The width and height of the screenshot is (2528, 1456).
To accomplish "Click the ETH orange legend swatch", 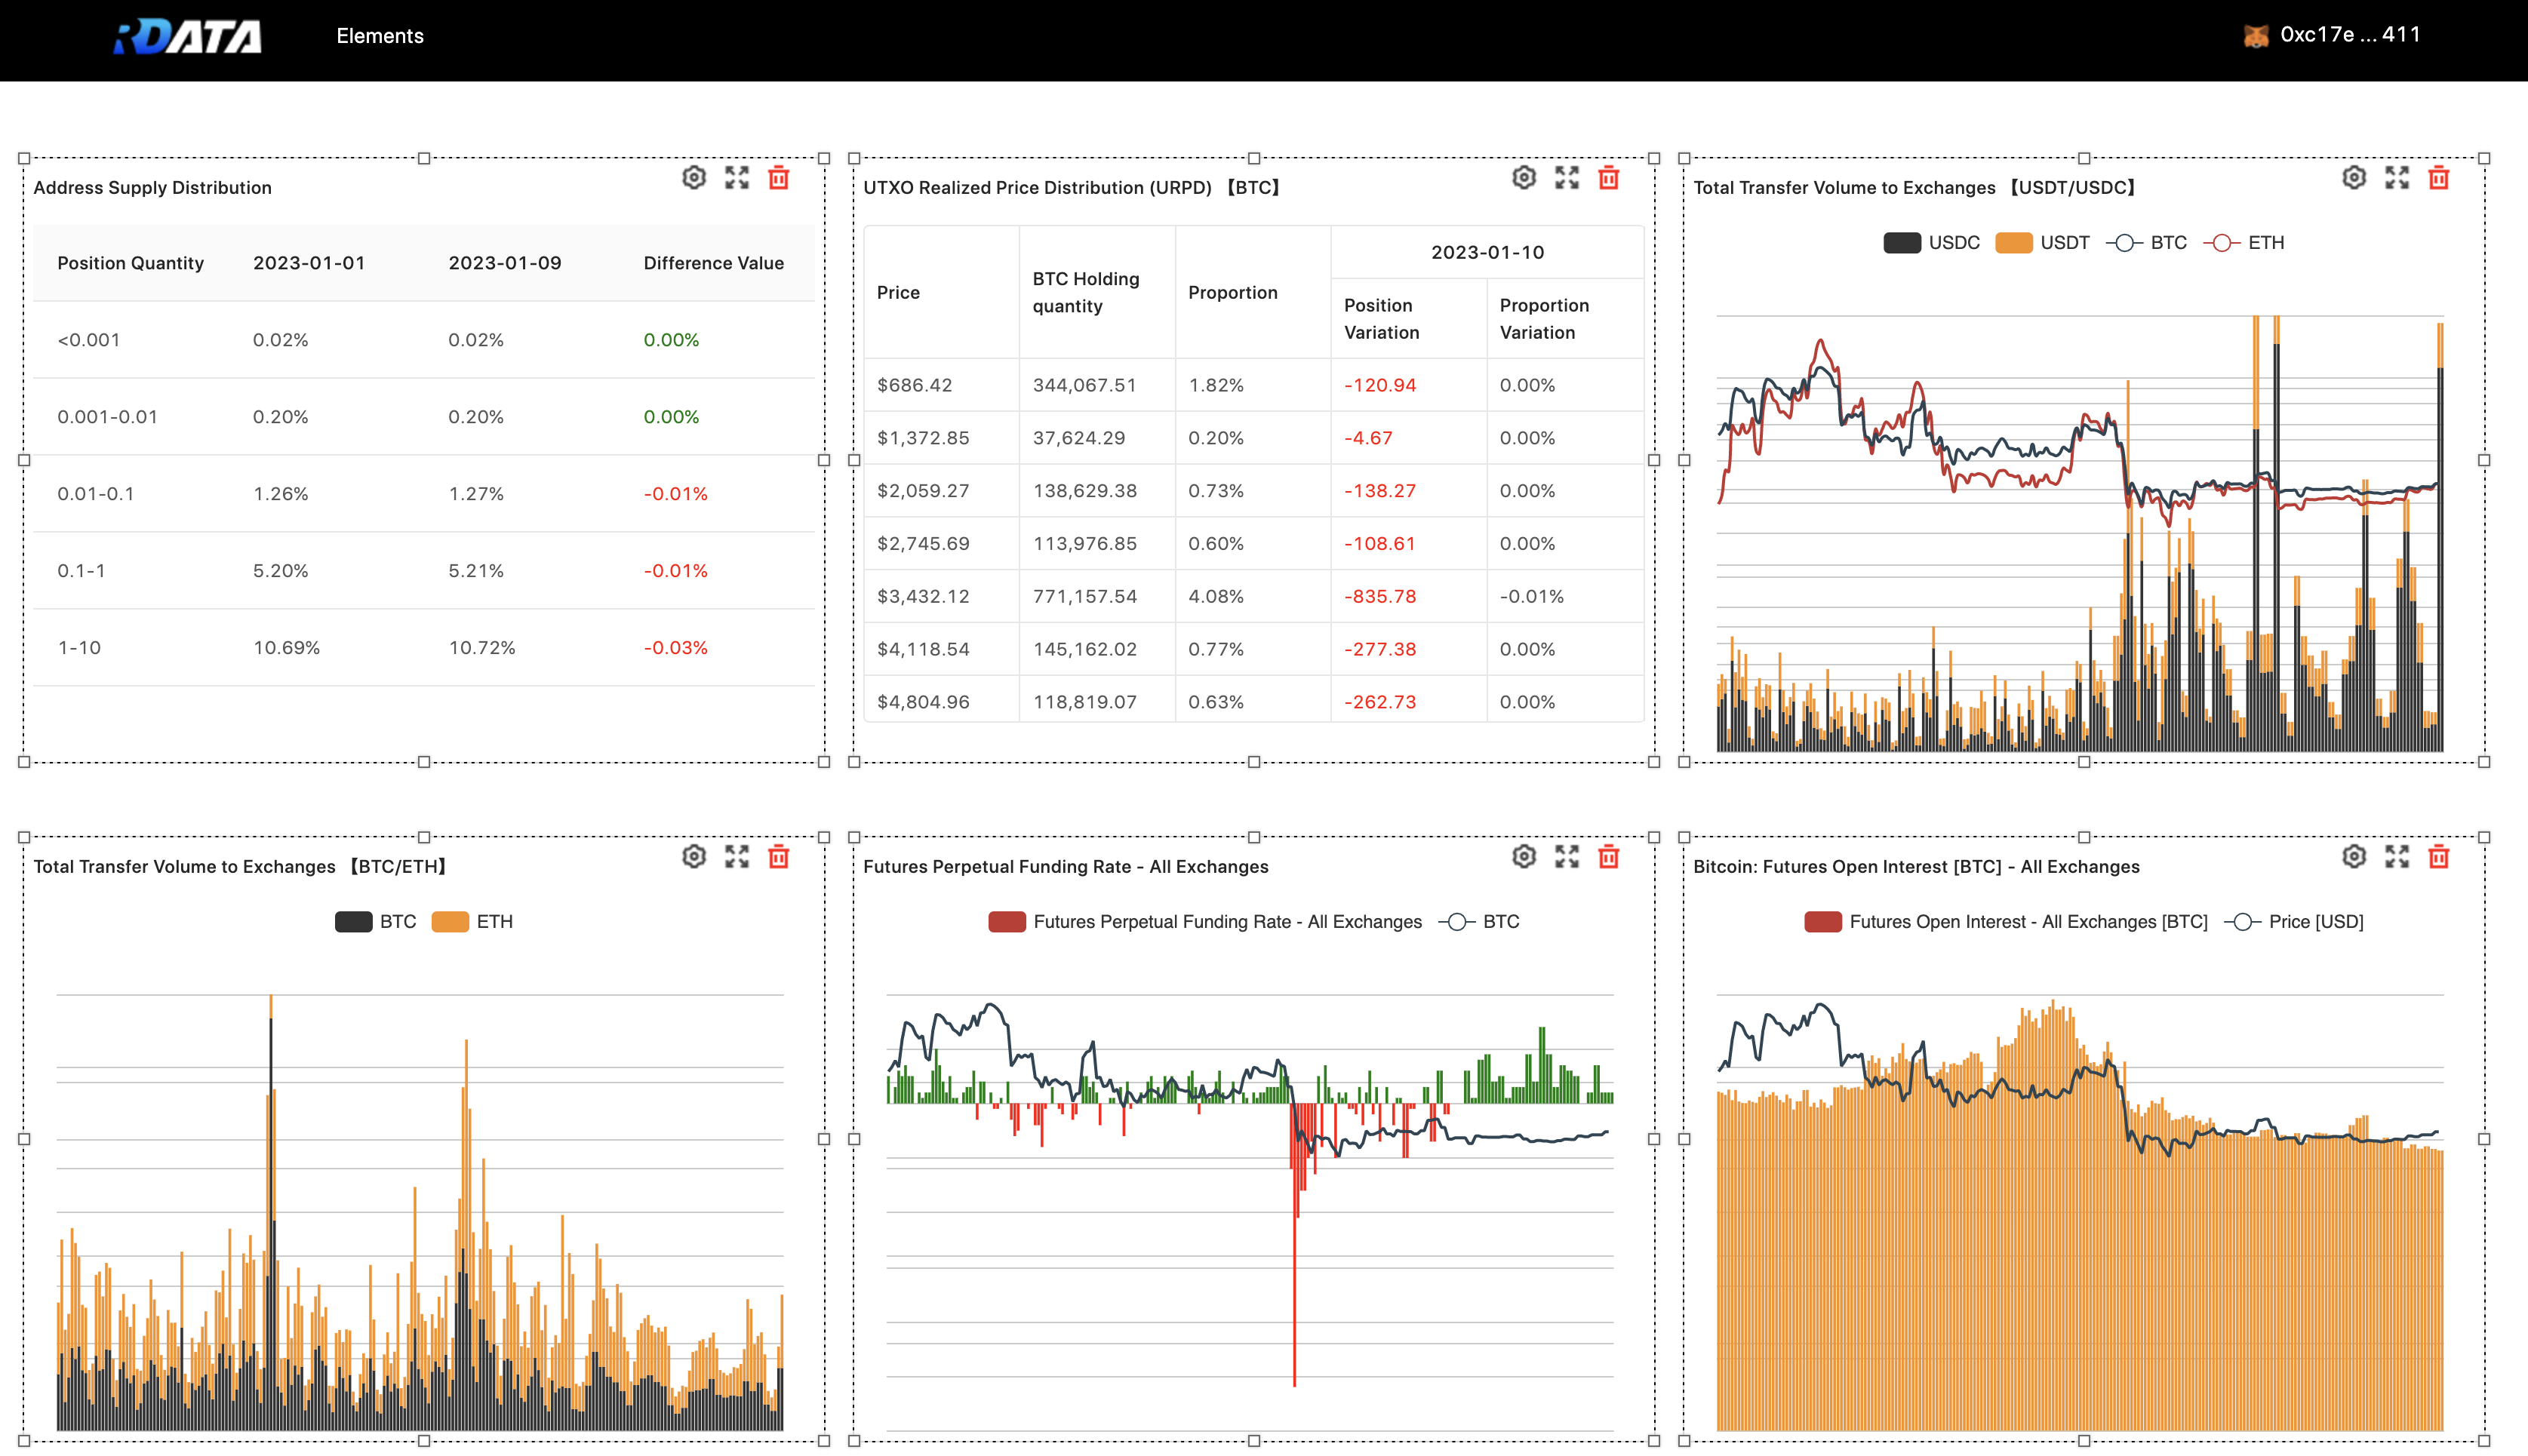I will [450, 922].
